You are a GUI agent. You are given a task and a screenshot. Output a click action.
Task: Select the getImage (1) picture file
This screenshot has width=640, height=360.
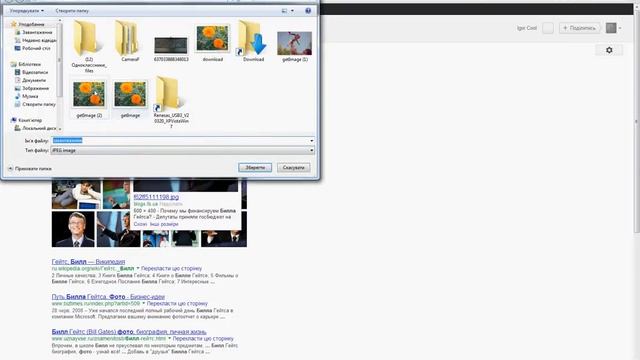point(294,46)
